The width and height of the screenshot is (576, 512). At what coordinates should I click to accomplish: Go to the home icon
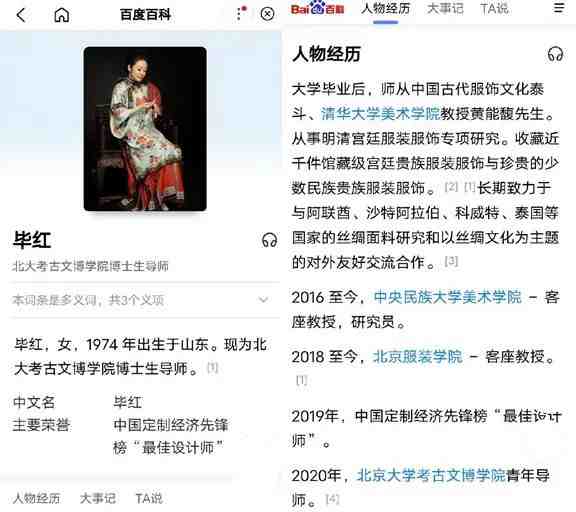coord(62,15)
